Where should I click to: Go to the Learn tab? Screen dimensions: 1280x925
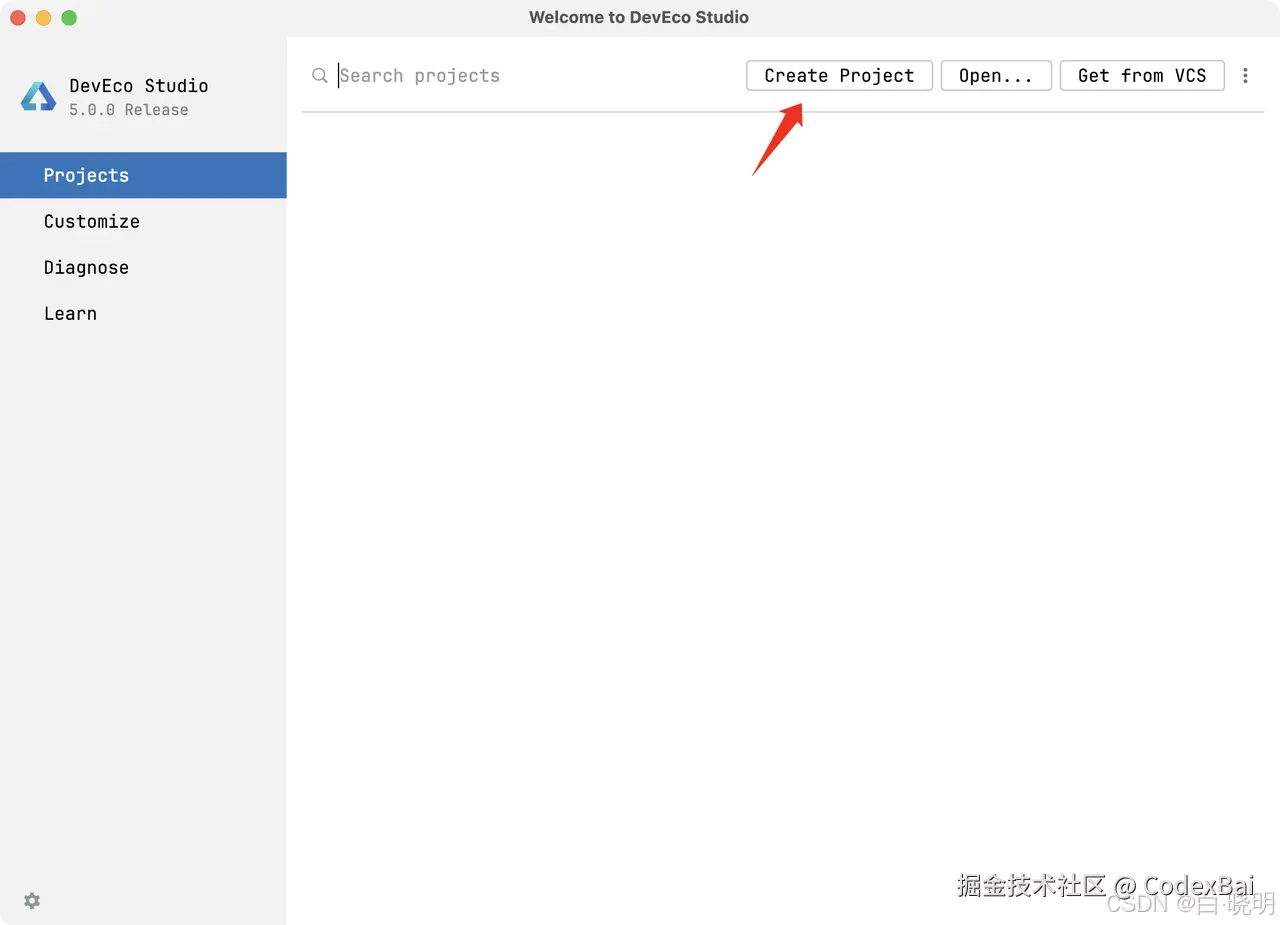pyautogui.click(x=143, y=313)
